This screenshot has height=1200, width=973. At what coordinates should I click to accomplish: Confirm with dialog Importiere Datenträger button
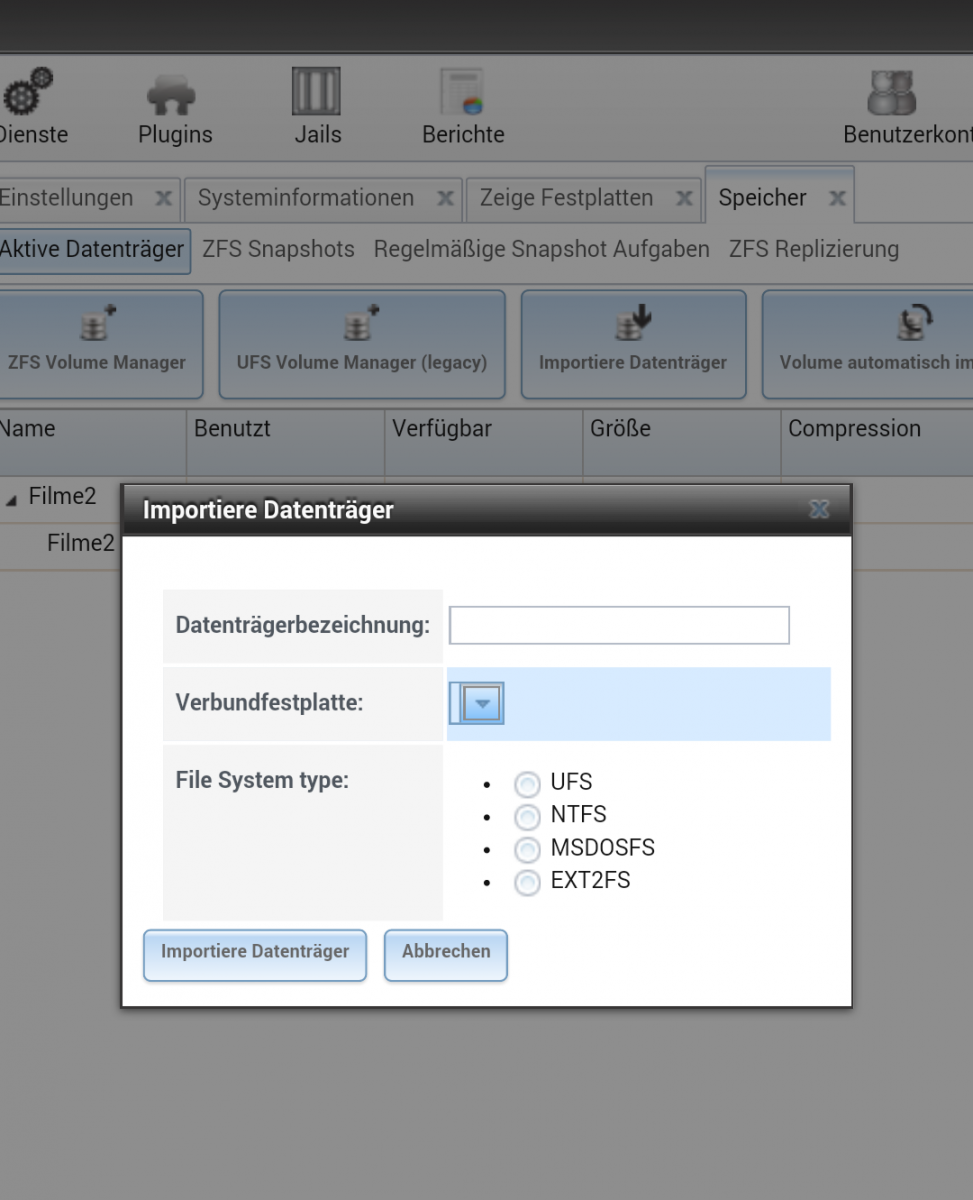(255, 955)
